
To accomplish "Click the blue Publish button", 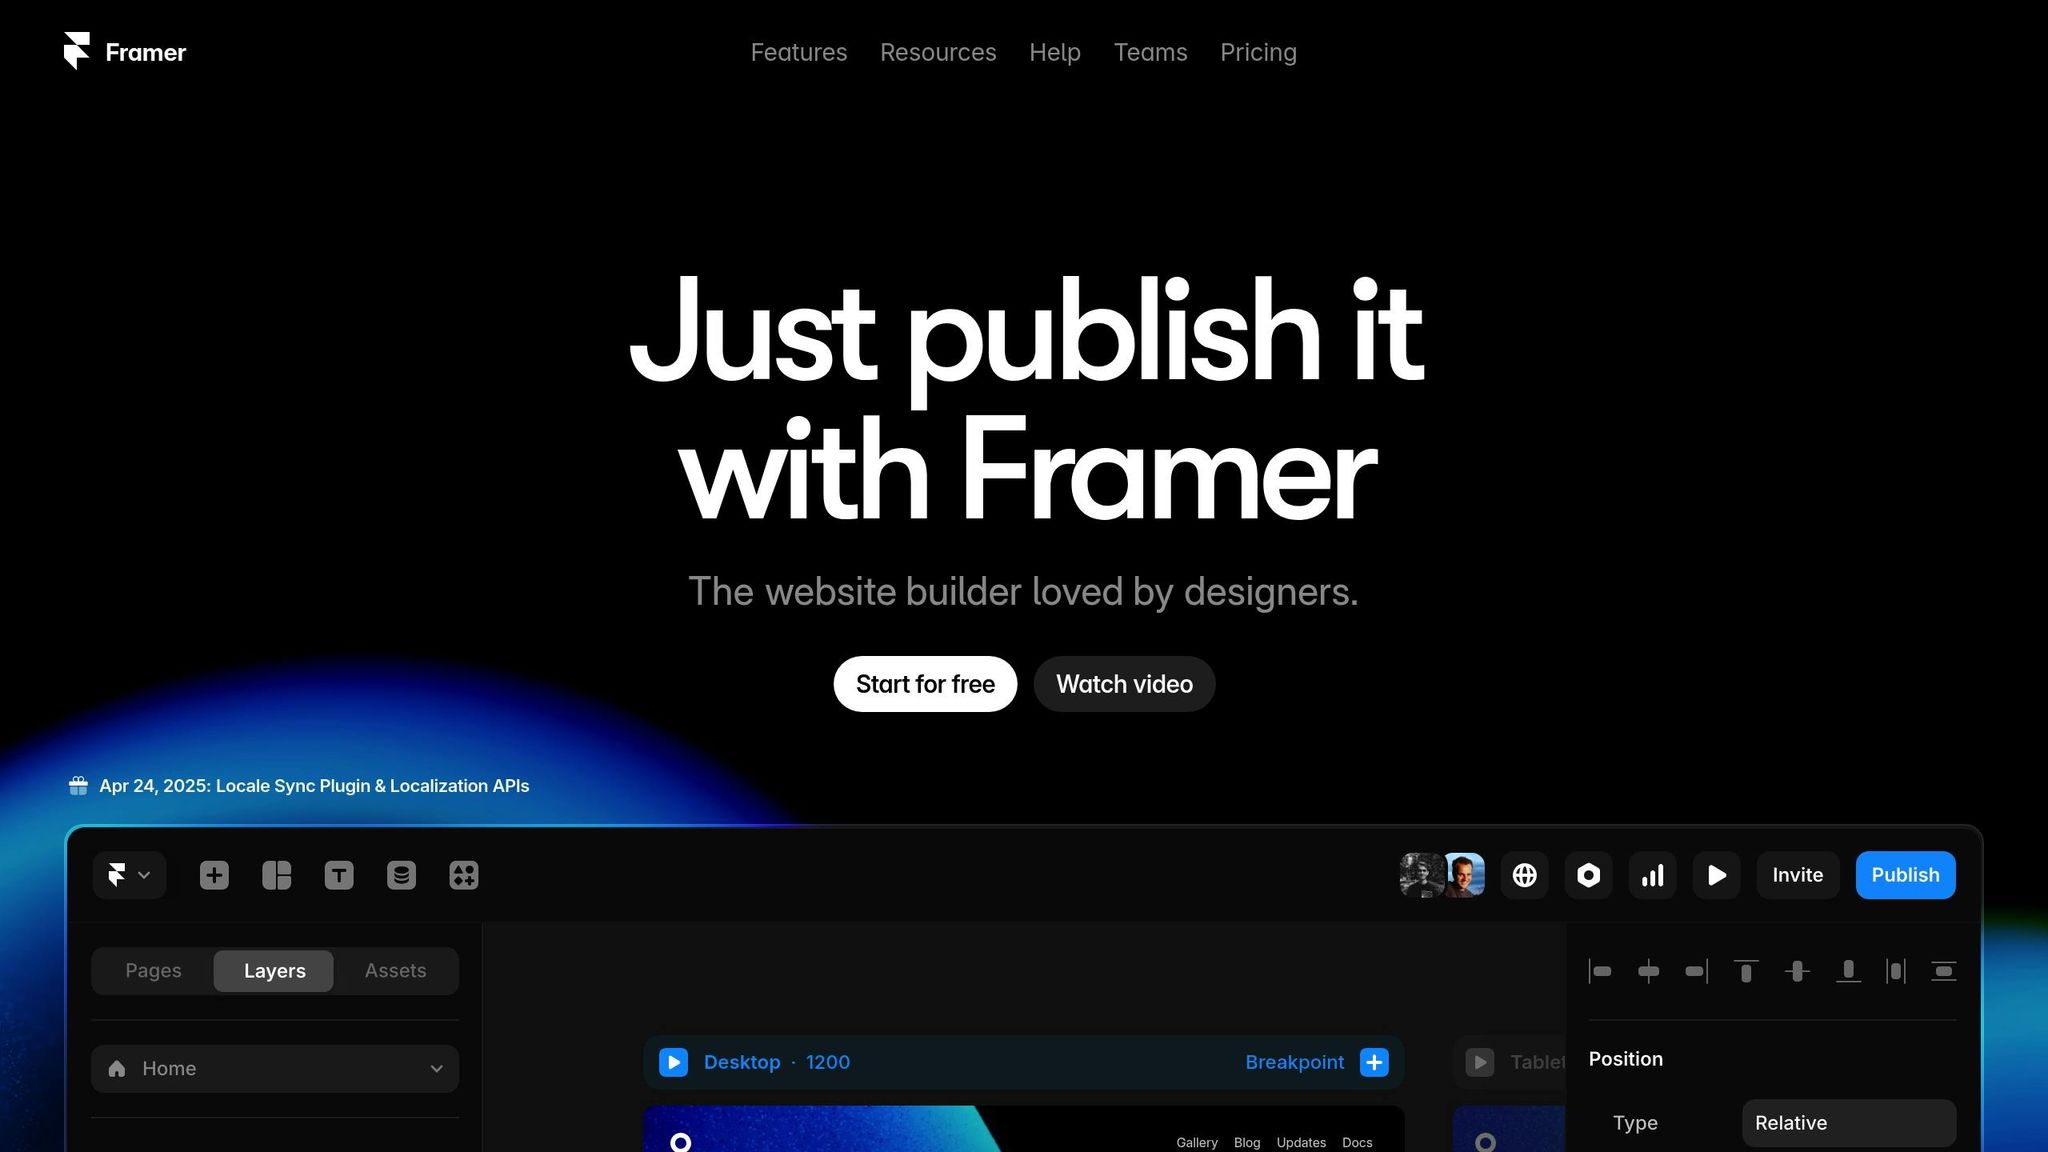I will [x=1906, y=875].
